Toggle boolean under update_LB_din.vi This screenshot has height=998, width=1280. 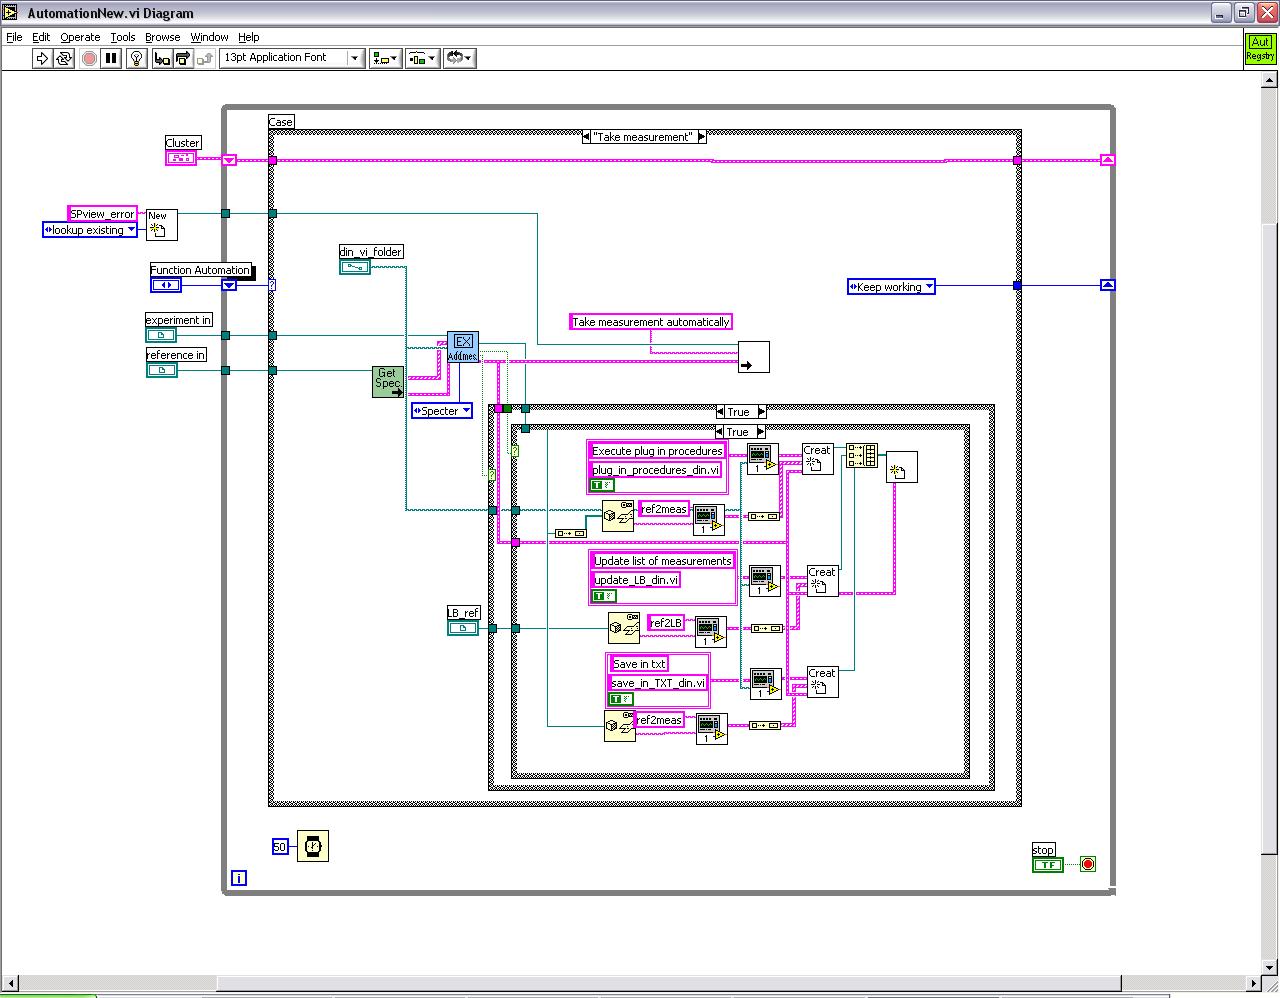point(604,596)
